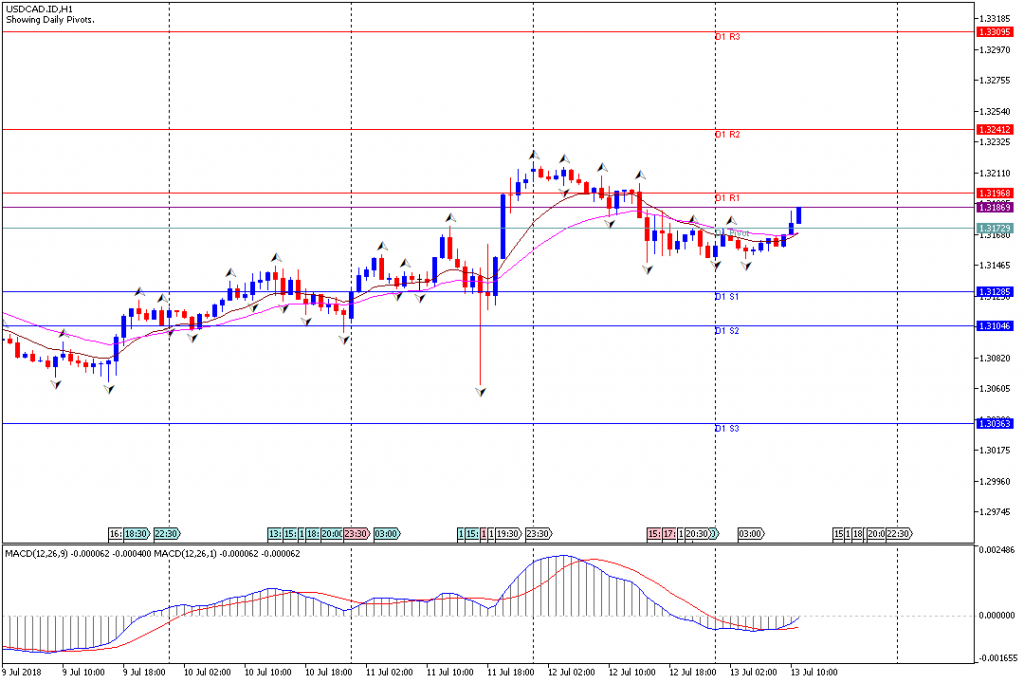Click the red 1.32412 price tag
Image resolution: width=1024 pixels, height=683 pixels.
click(995, 129)
